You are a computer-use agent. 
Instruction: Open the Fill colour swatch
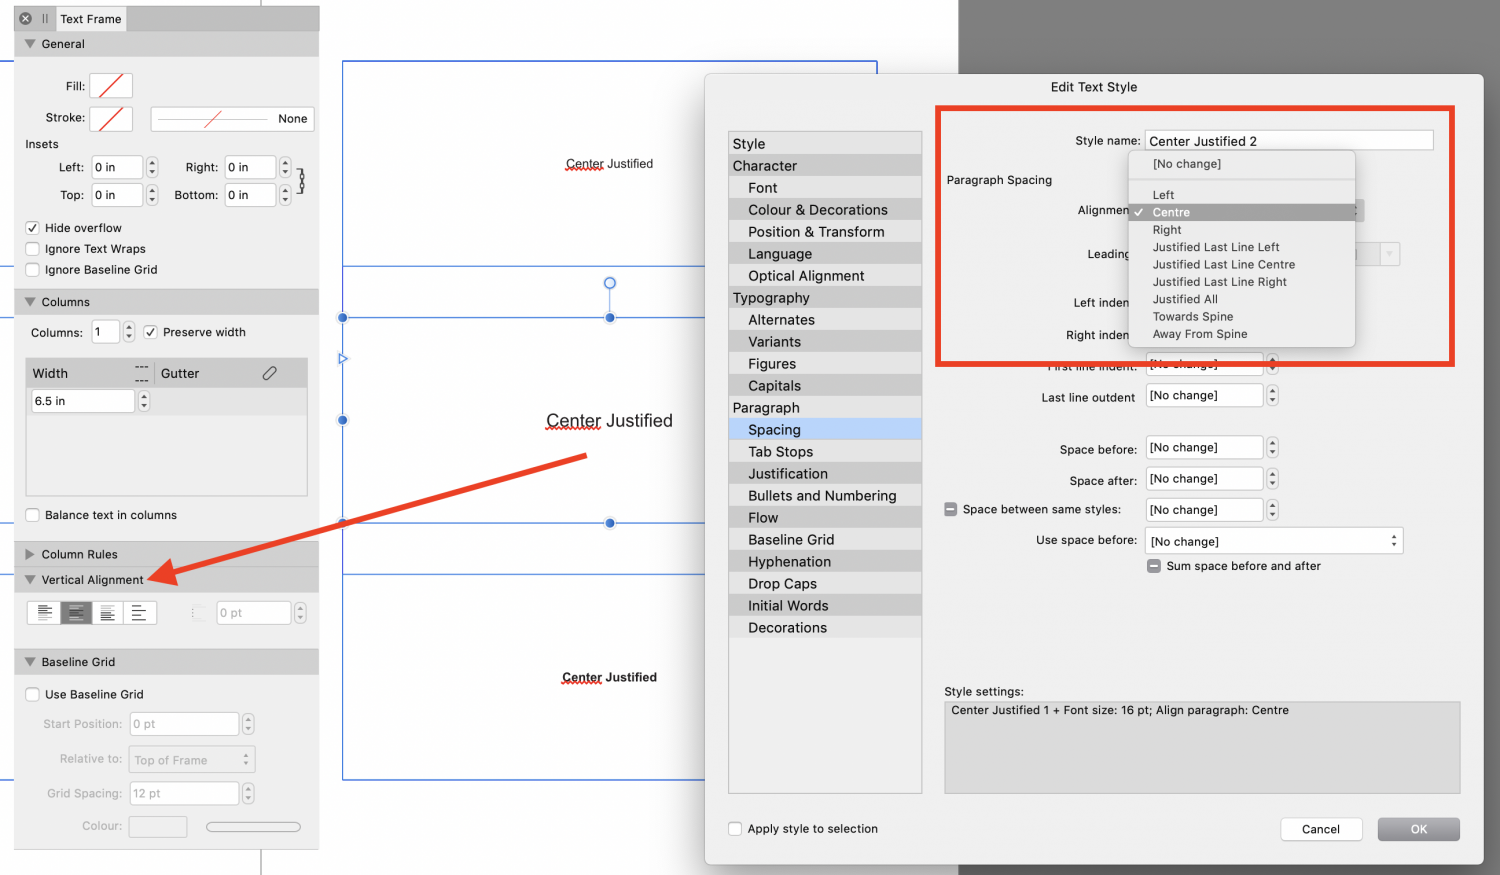point(111,85)
